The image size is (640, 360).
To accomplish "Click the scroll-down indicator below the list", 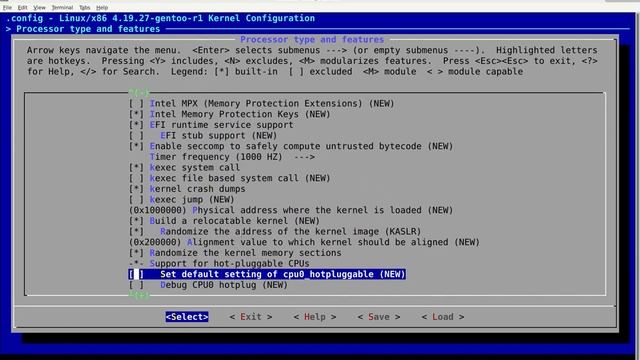I will point(139,295).
